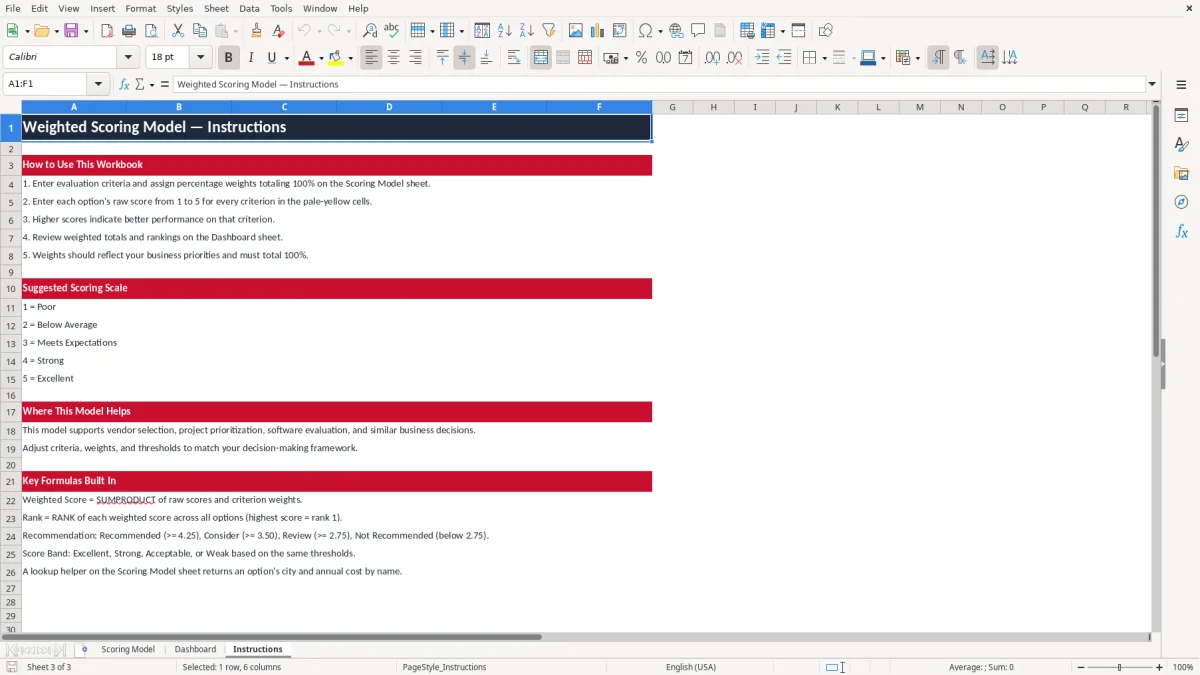Open the sidebar Navigator compass icon
Image resolution: width=1200 pixels, height=675 pixels.
(1181, 202)
